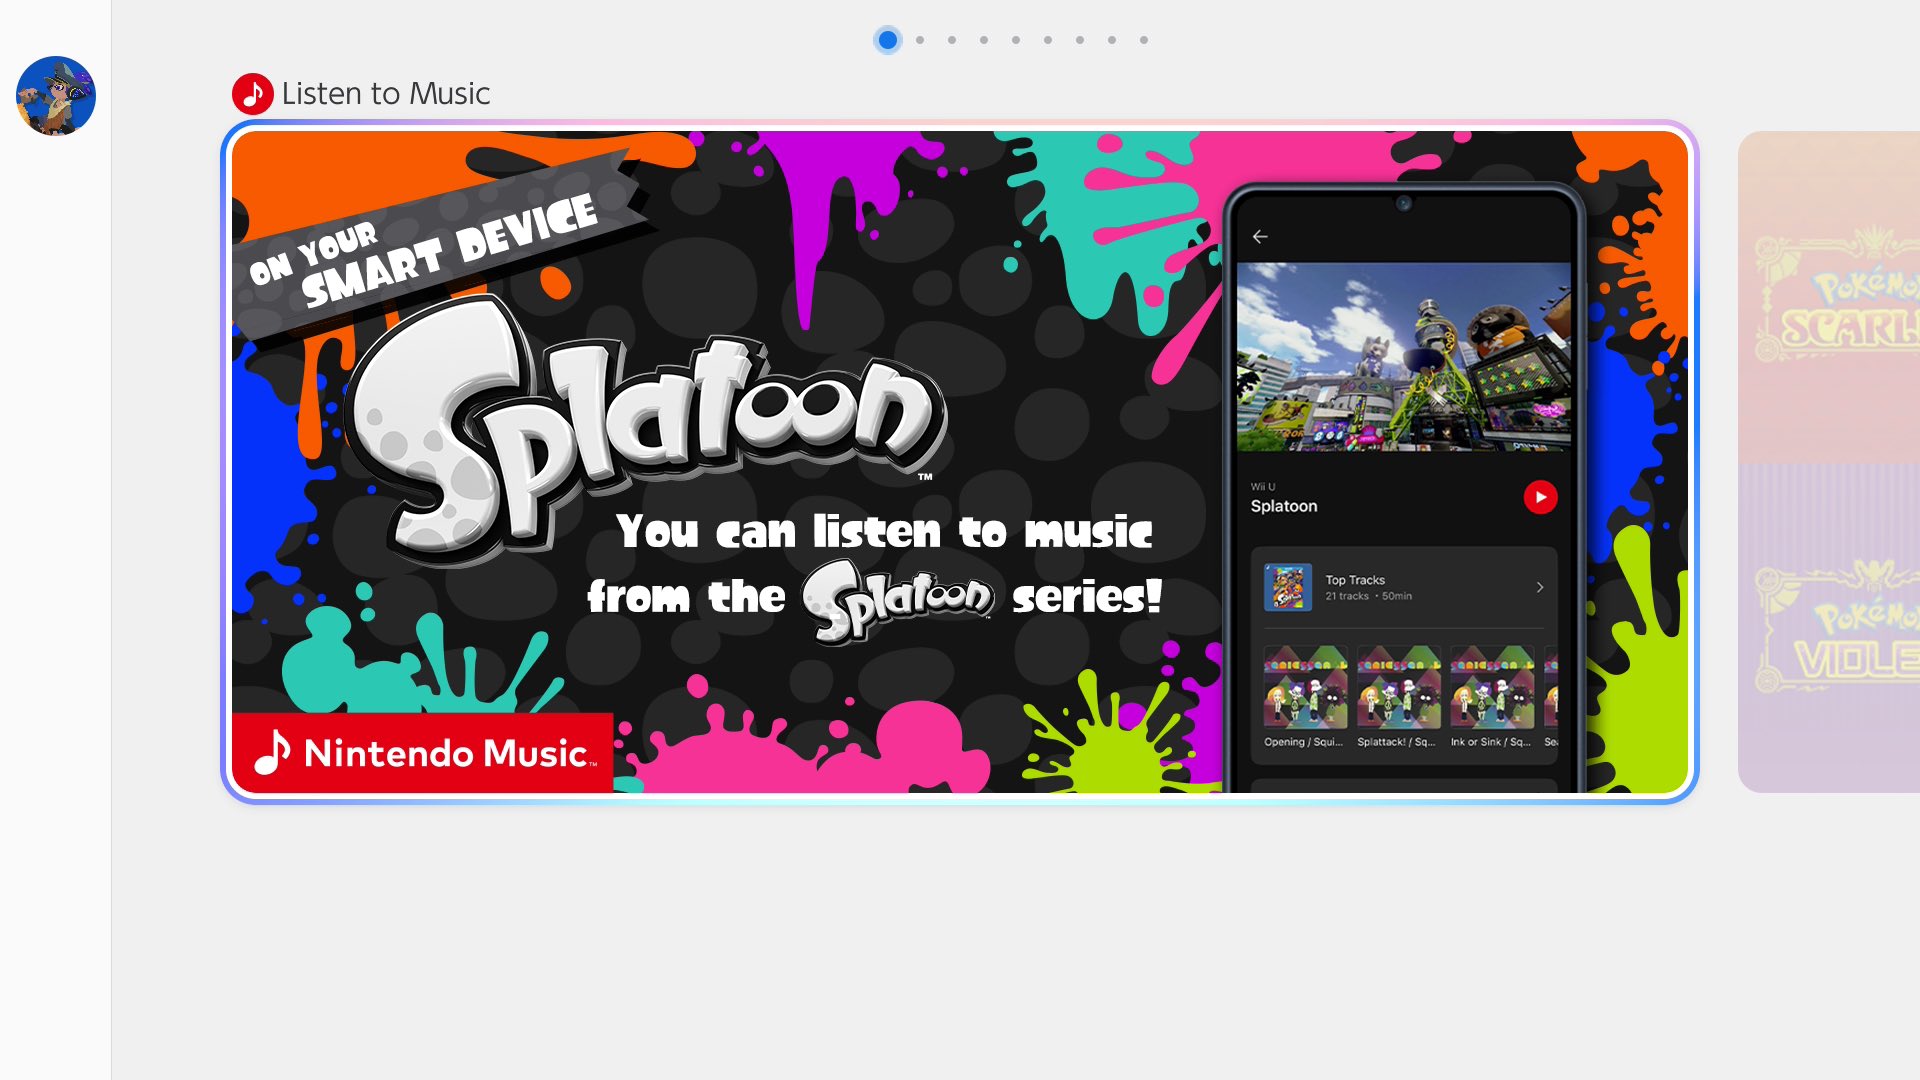Select the fifth carousel page dot

click(x=1016, y=40)
